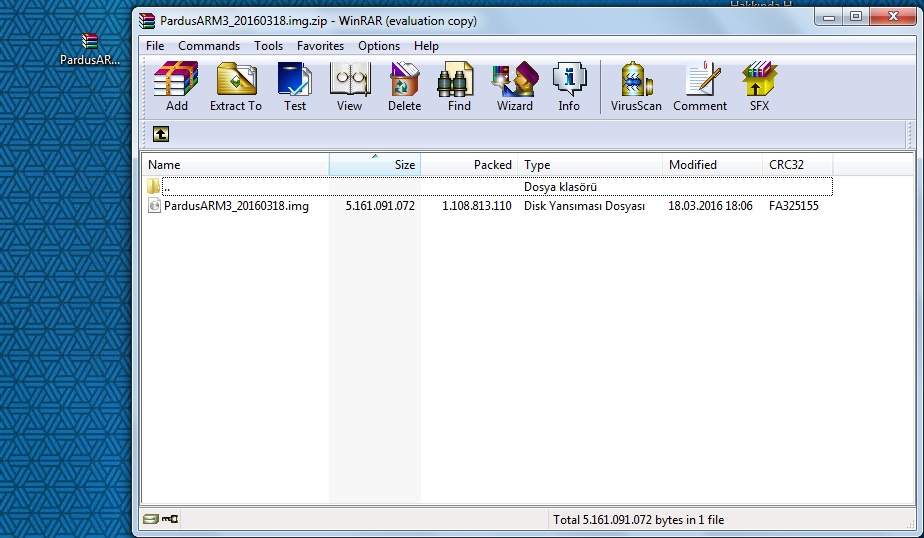Click the View toolbar icon

(x=349, y=86)
